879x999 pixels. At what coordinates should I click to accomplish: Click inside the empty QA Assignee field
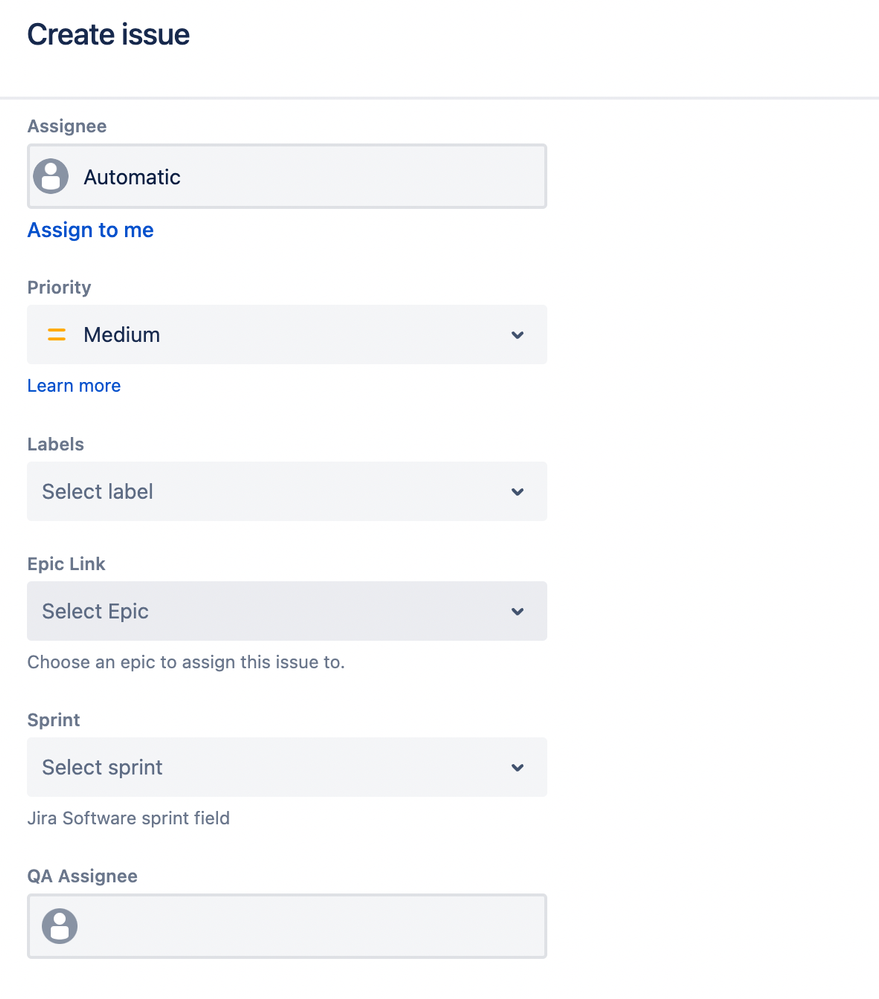(x=287, y=926)
